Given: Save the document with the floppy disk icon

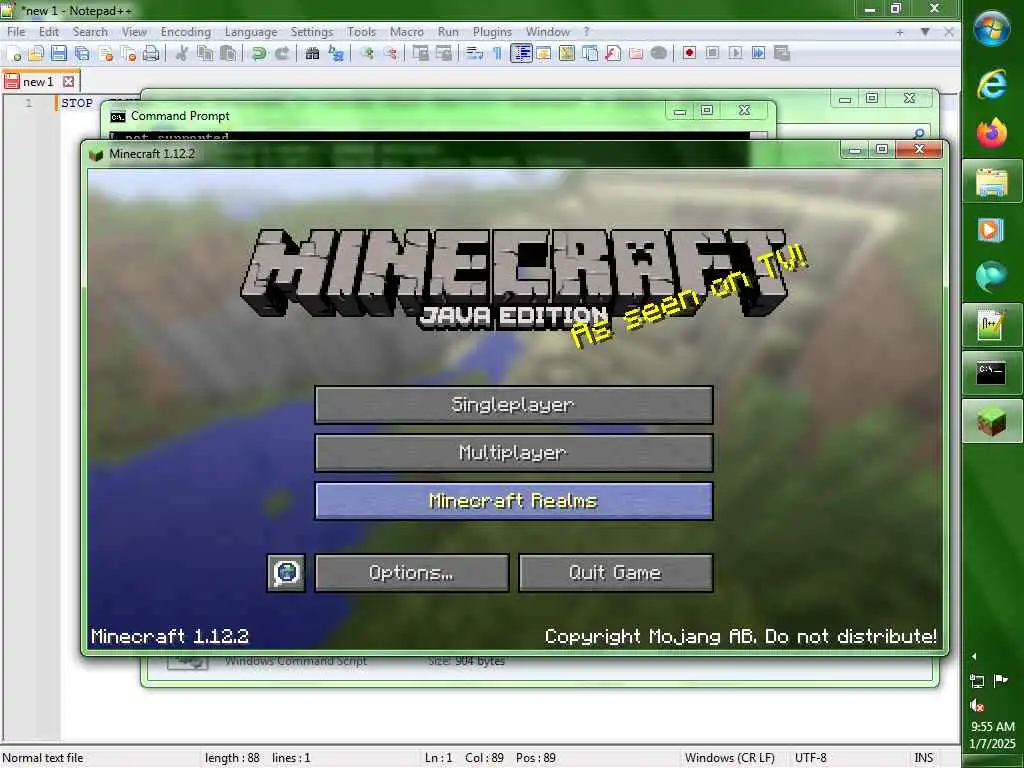Looking at the screenshot, I should click(59, 54).
